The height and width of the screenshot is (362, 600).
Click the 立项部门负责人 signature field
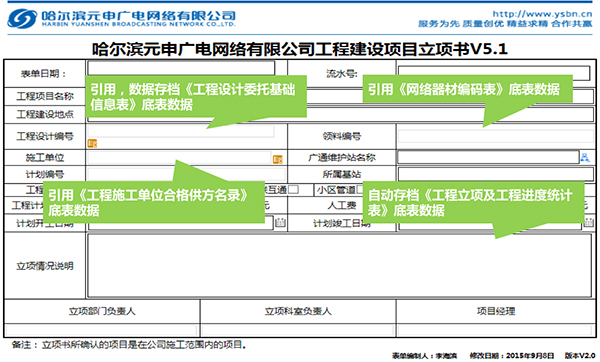pos(102,330)
